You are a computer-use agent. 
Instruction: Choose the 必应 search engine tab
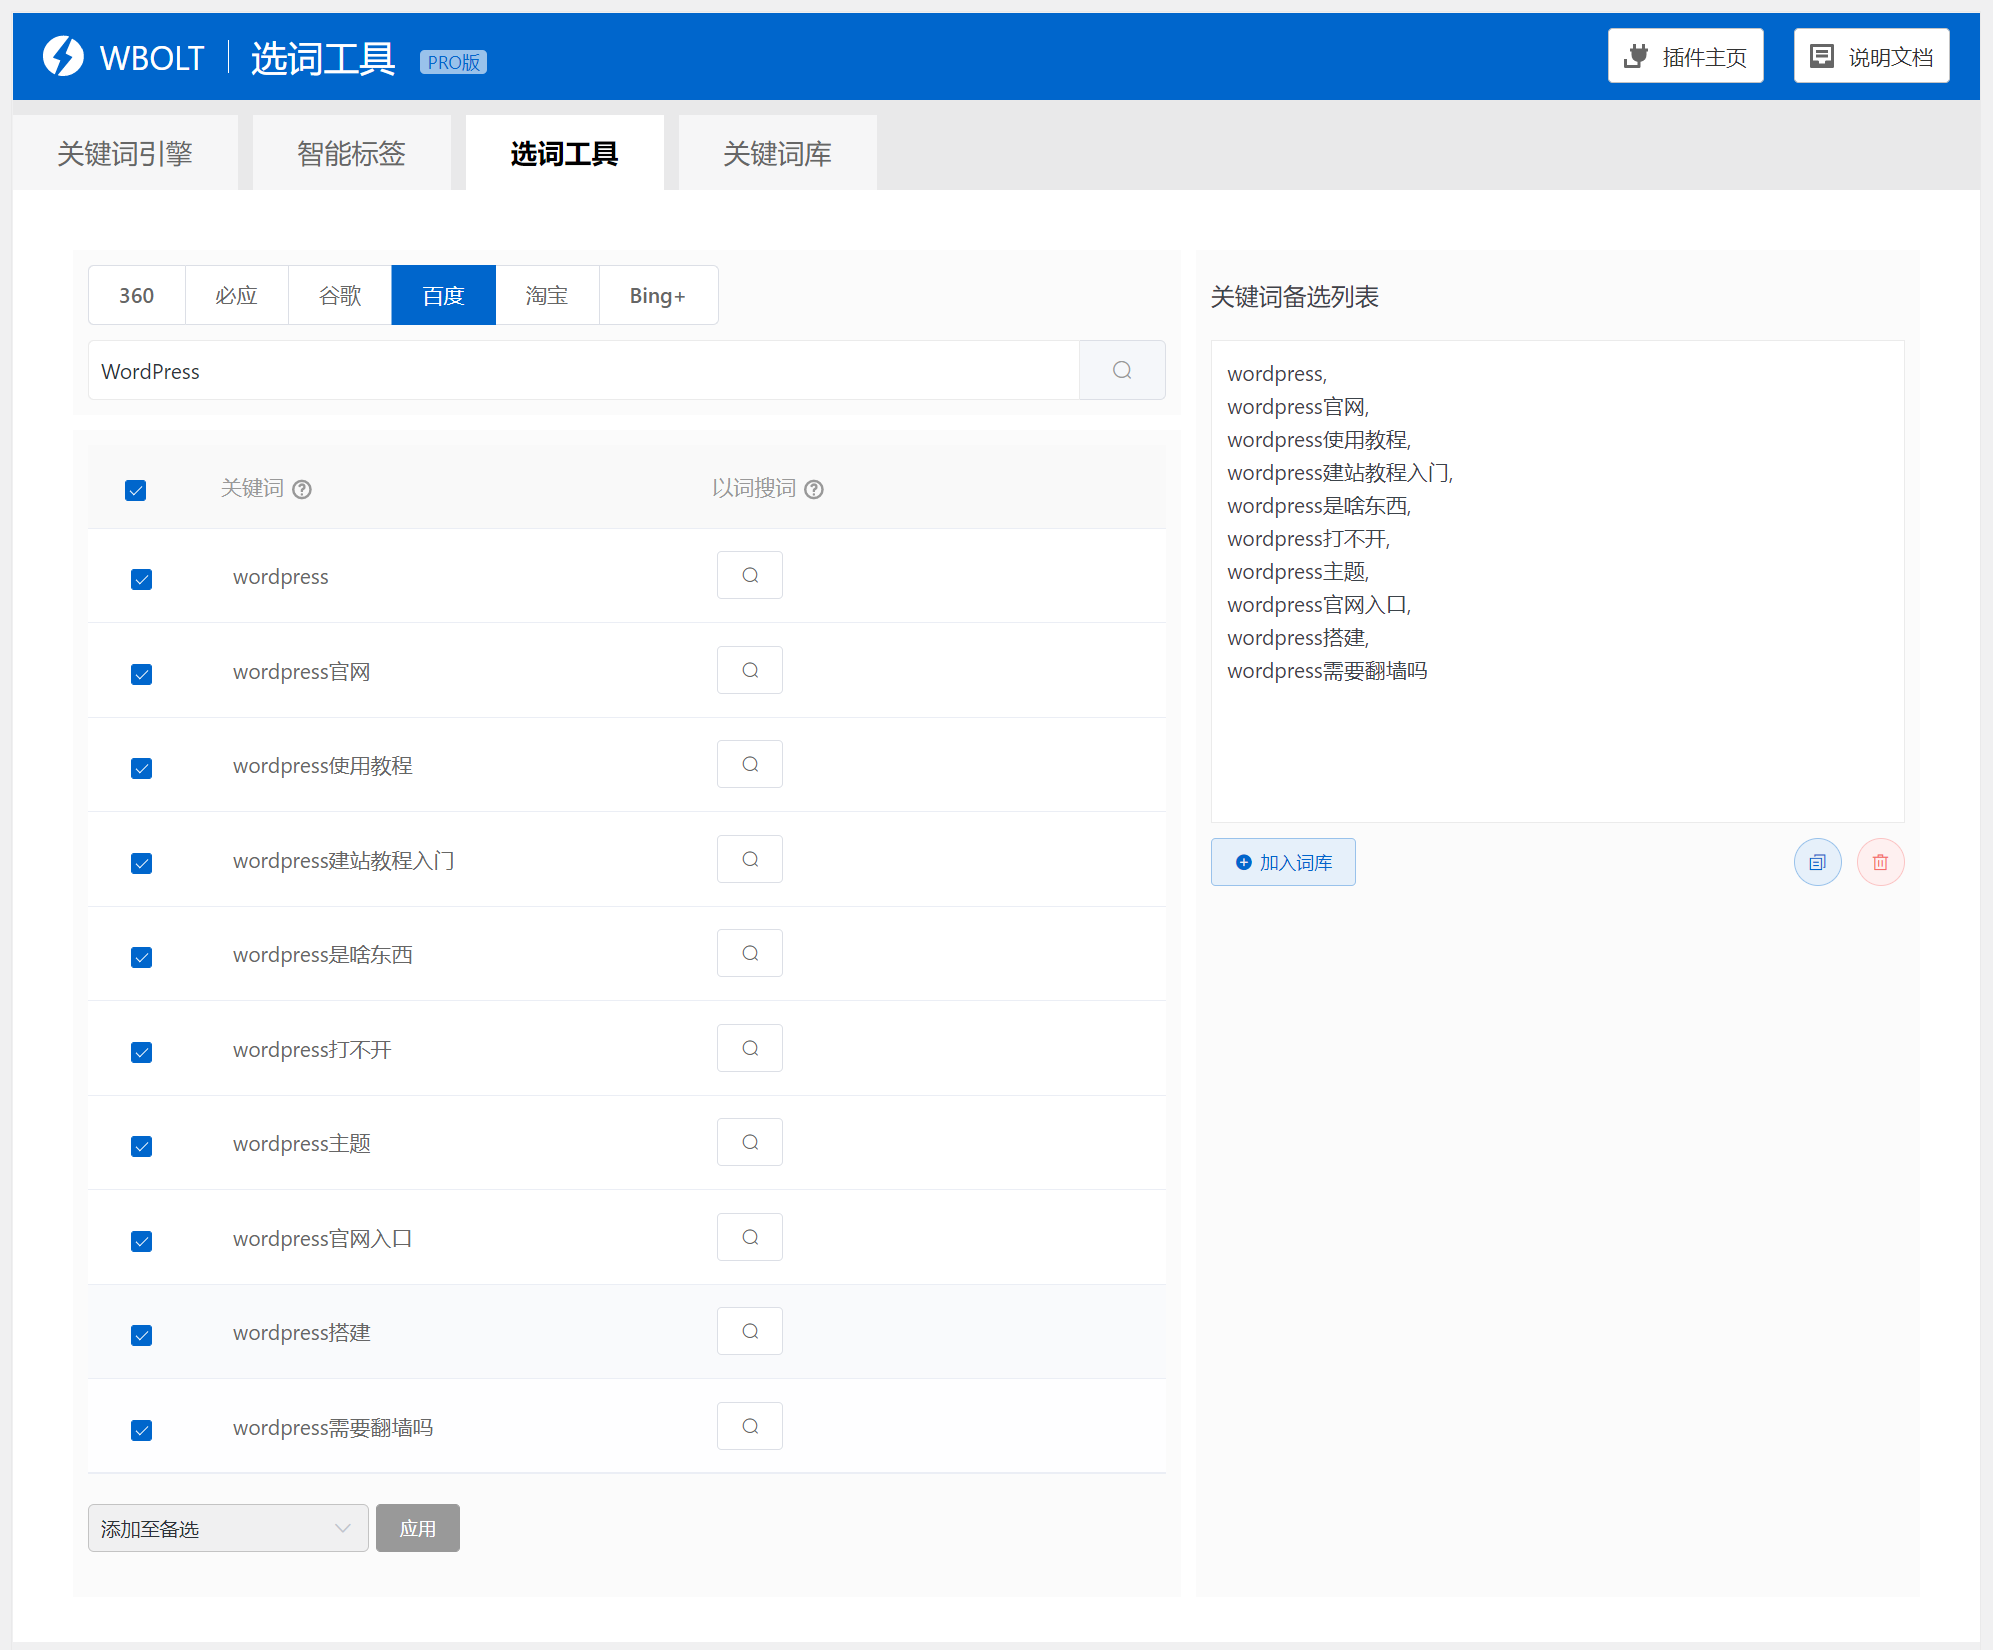coord(237,295)
